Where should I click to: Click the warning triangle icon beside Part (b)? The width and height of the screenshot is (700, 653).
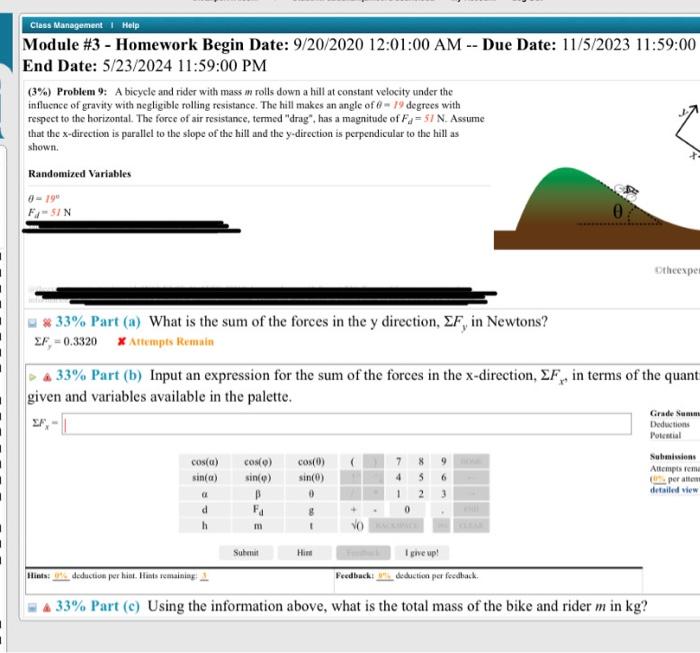tap(47, 377)
